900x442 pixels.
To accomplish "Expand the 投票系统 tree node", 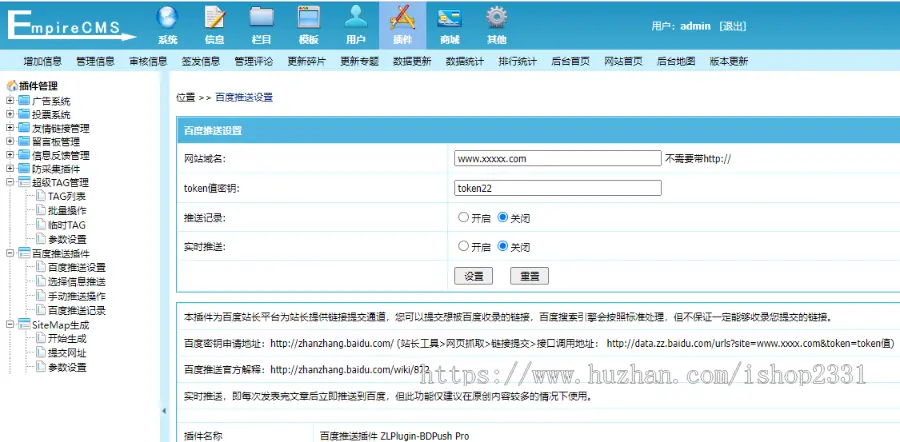I will (10, 114).
